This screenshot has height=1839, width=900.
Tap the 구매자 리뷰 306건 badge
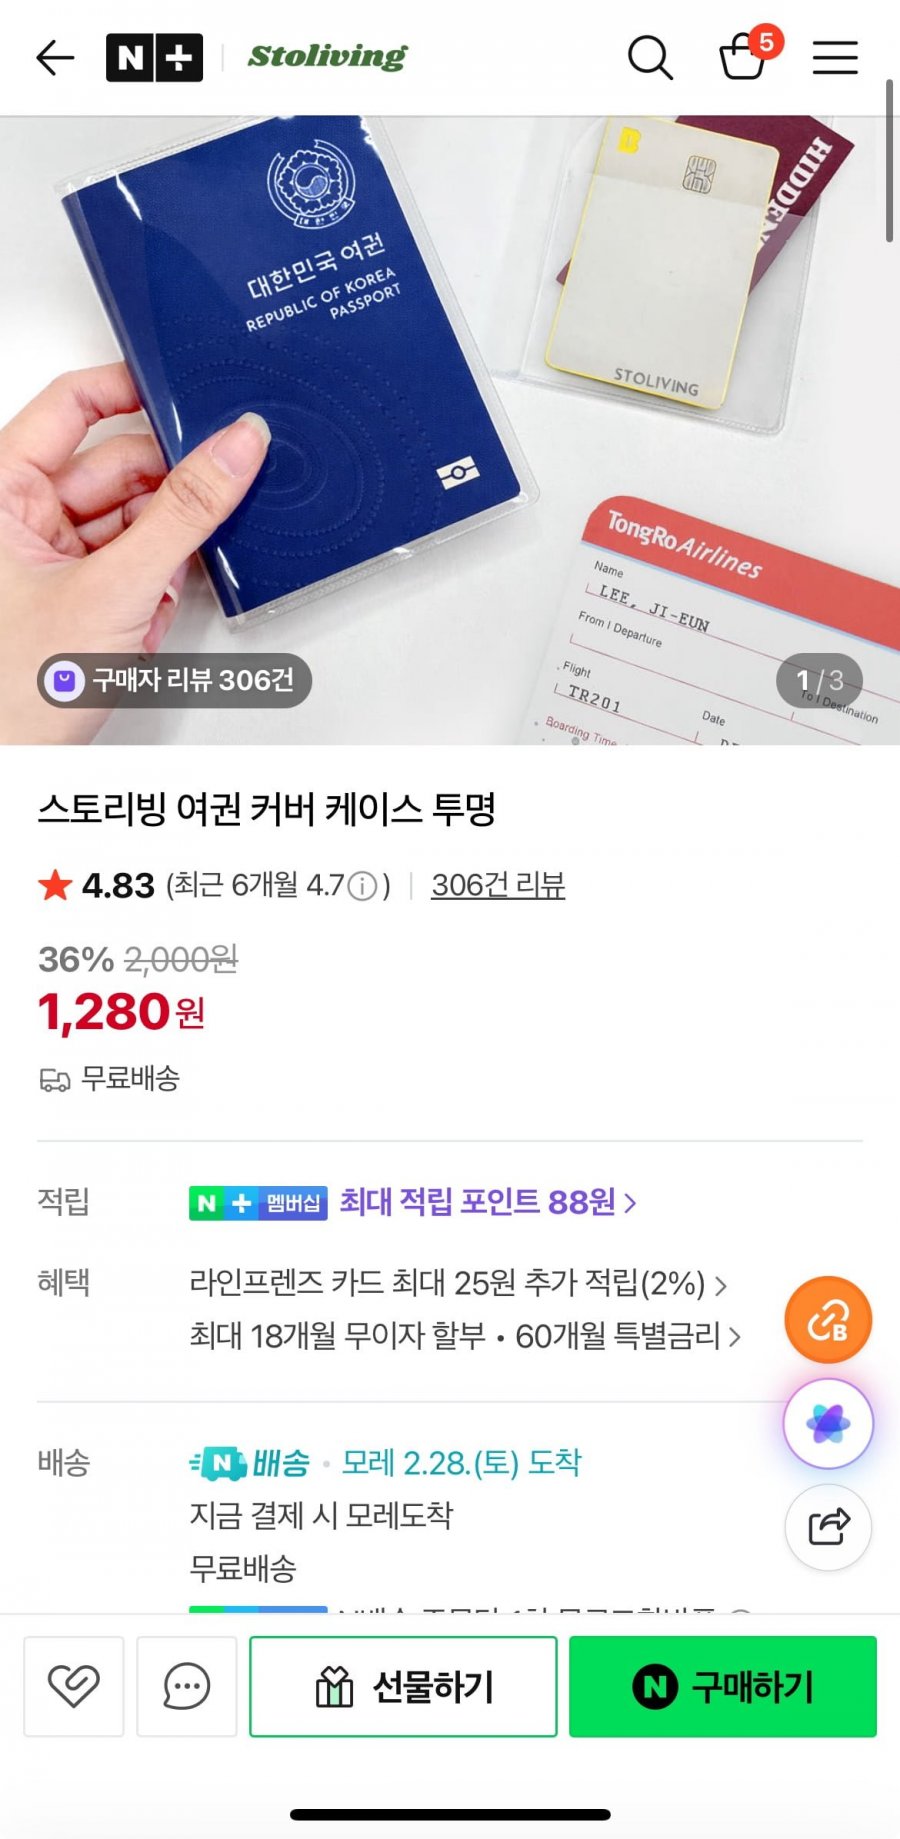tap(175, 681)
